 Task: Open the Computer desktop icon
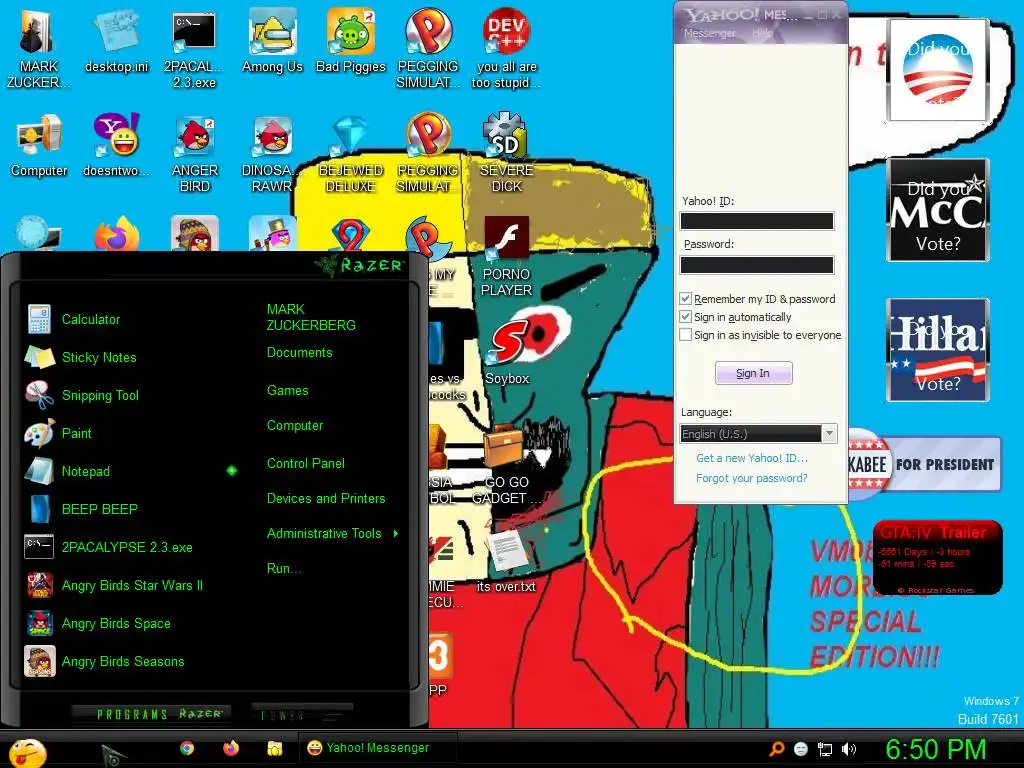pos(39,145)
